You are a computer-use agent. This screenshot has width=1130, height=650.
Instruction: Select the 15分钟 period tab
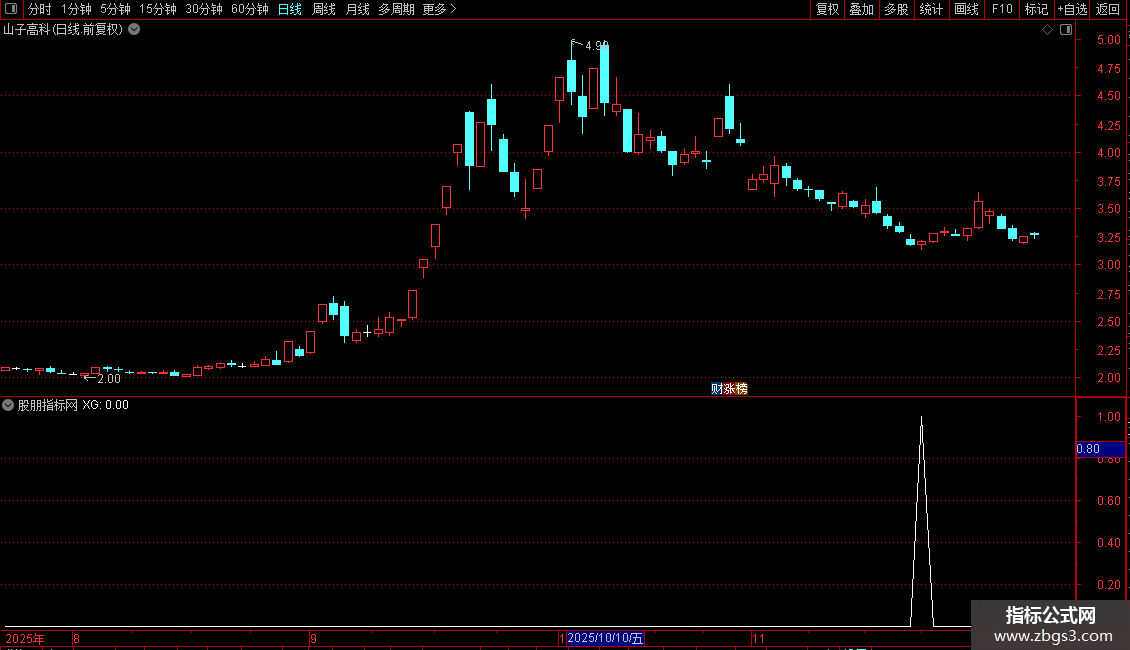tap(157, 9)
